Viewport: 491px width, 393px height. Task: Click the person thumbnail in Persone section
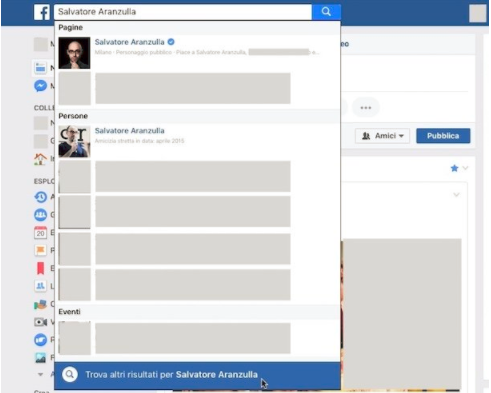point(74,141)
